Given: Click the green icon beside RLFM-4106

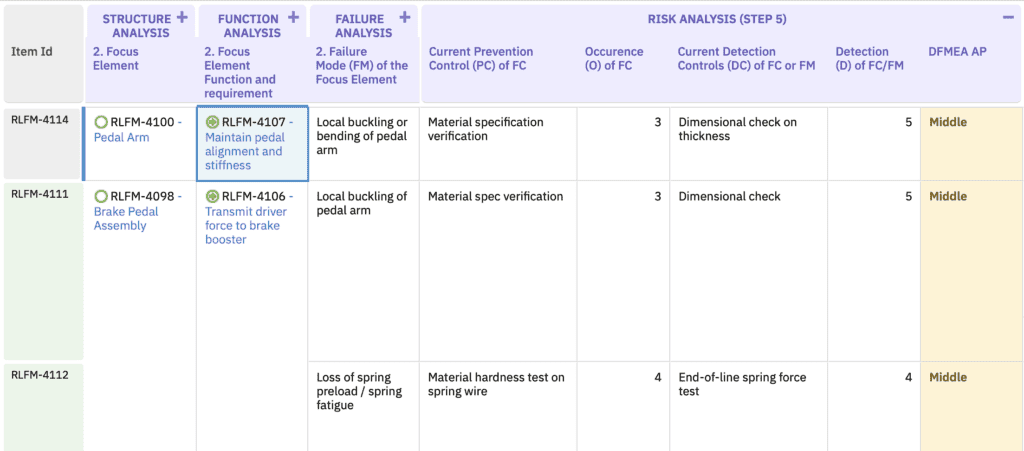Looking at the screenshot, I should point(212,196).
